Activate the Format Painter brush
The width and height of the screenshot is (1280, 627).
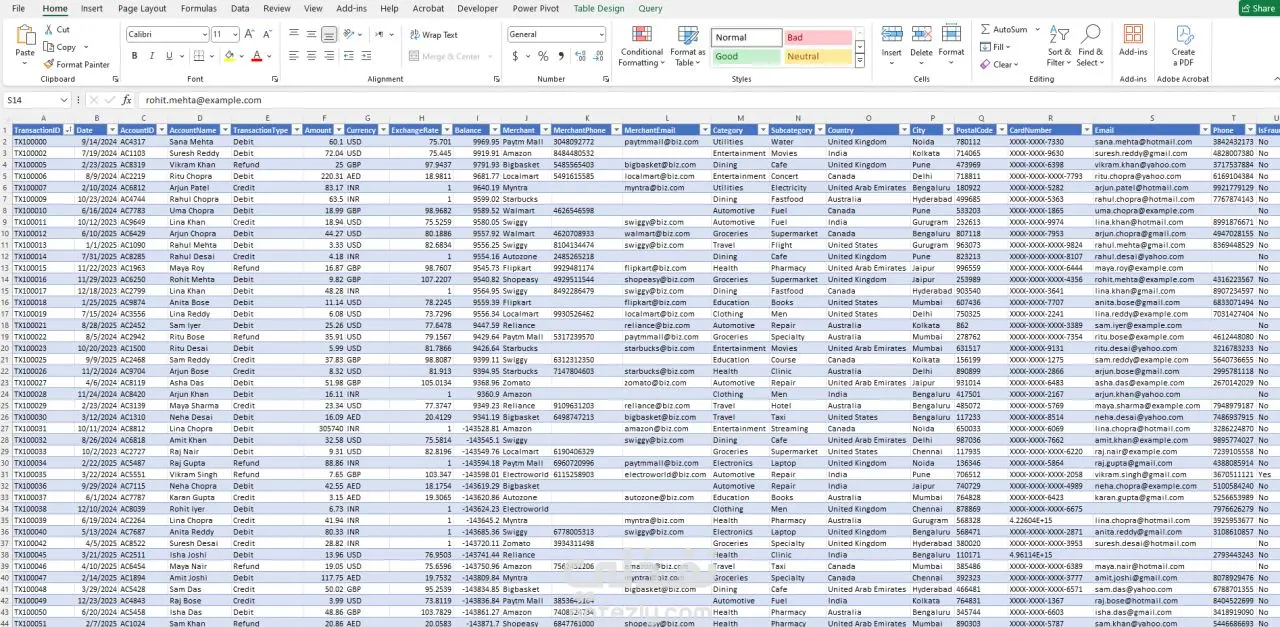[x=49, y=64]
